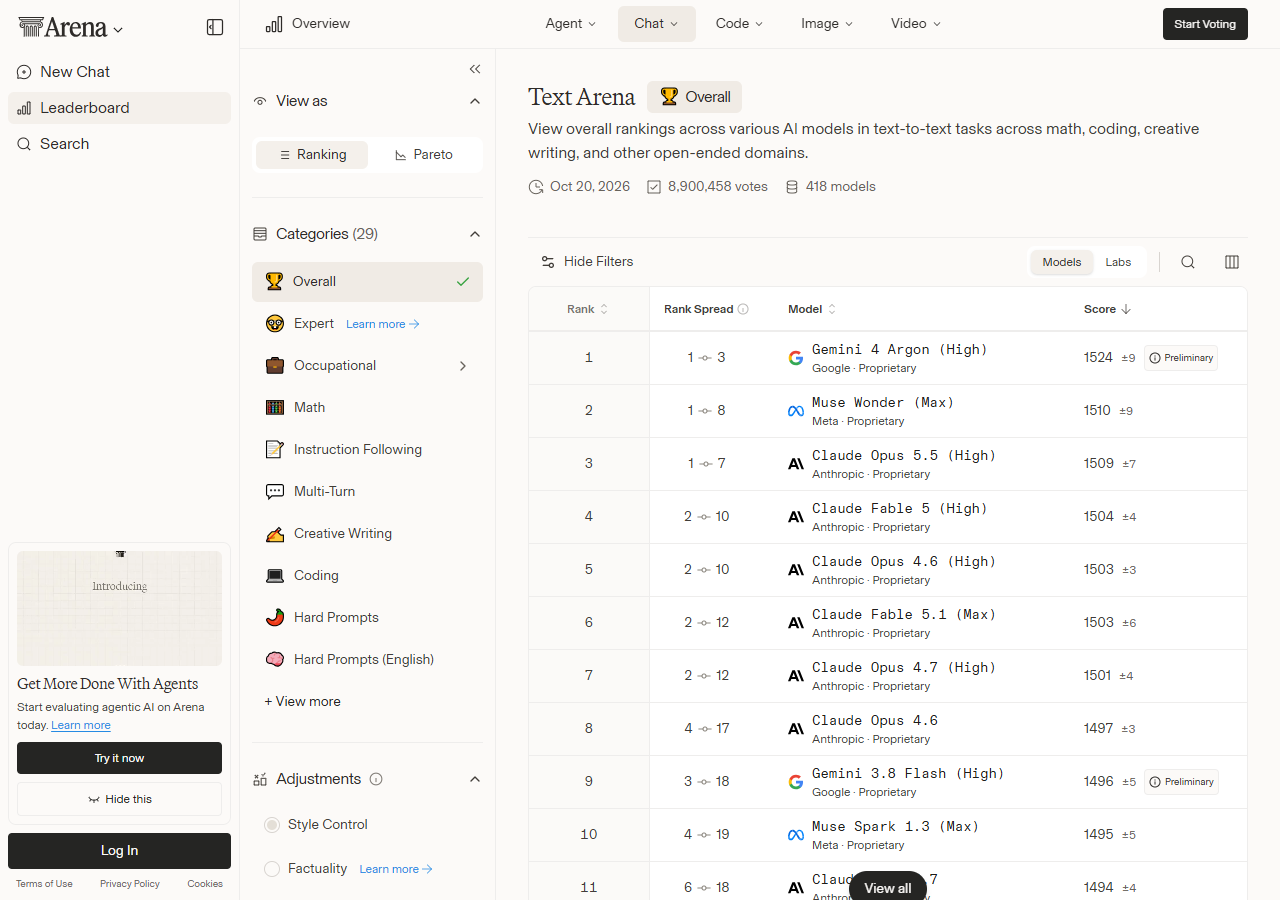
Task: Click the Model column sort icon
Action: pyautogui.click(x=832, y=309)
